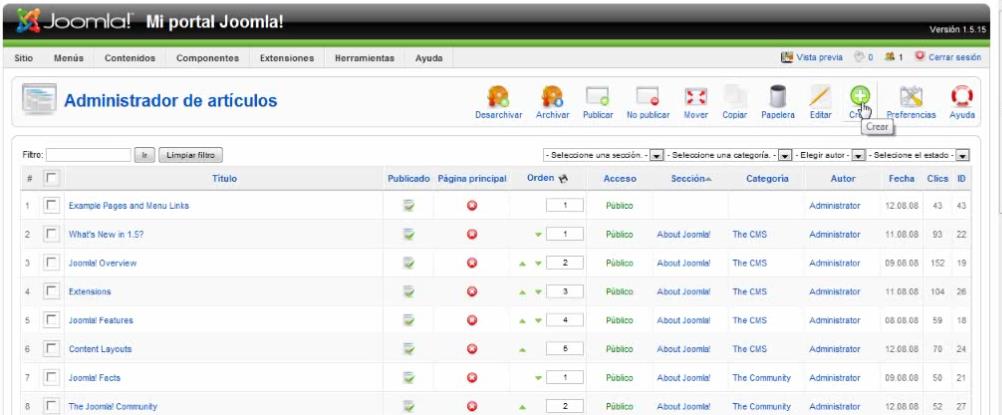Sort by the Clics column header
Image resolution: width=1002 pixels, height=415 pixels.
click(937, 179)
